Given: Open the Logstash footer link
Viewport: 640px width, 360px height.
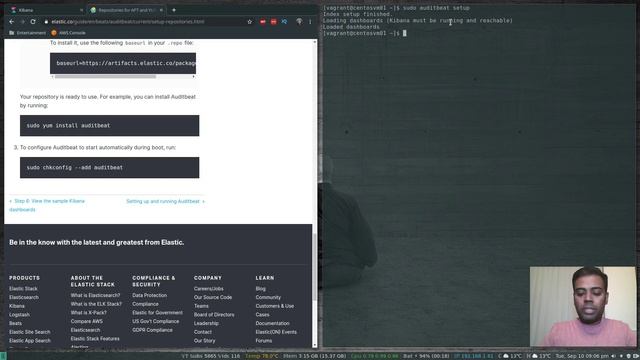Looking at the screenshot, I should pyautogui.click(x=19, y=315).
